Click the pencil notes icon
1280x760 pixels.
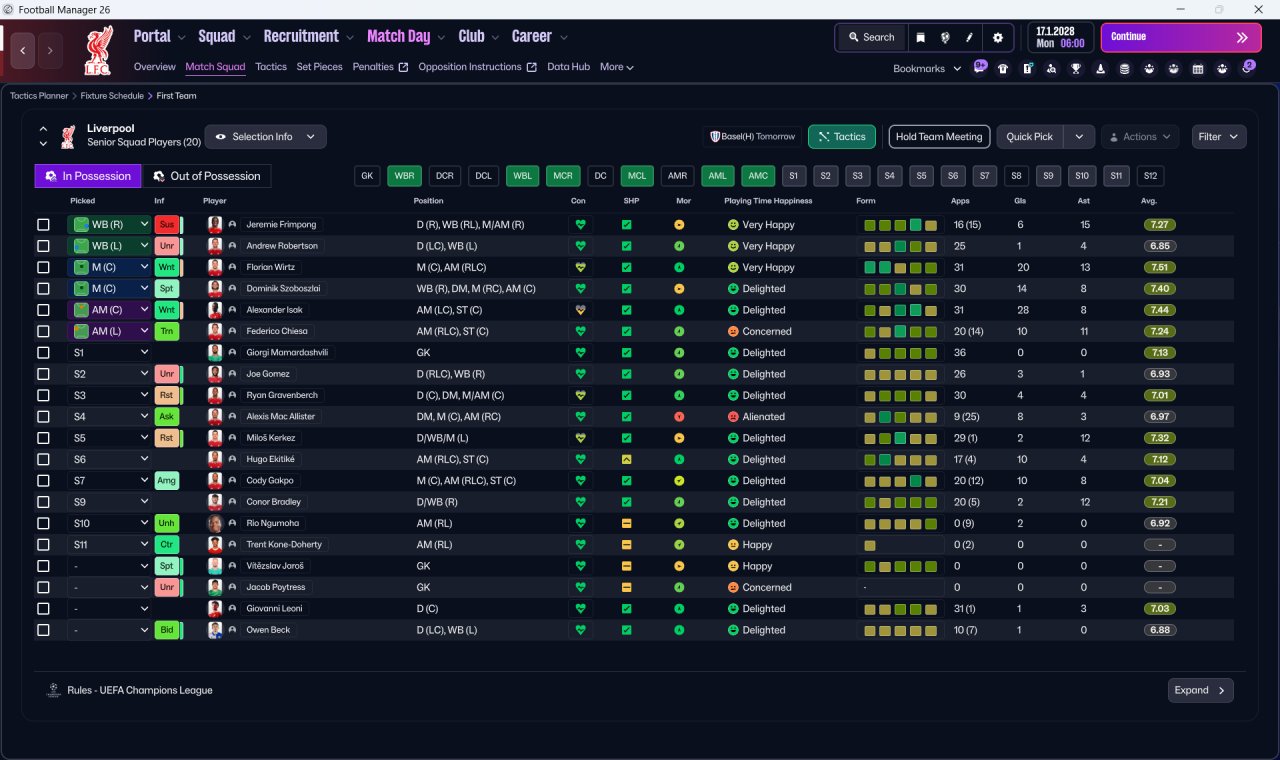coord(969,37)
